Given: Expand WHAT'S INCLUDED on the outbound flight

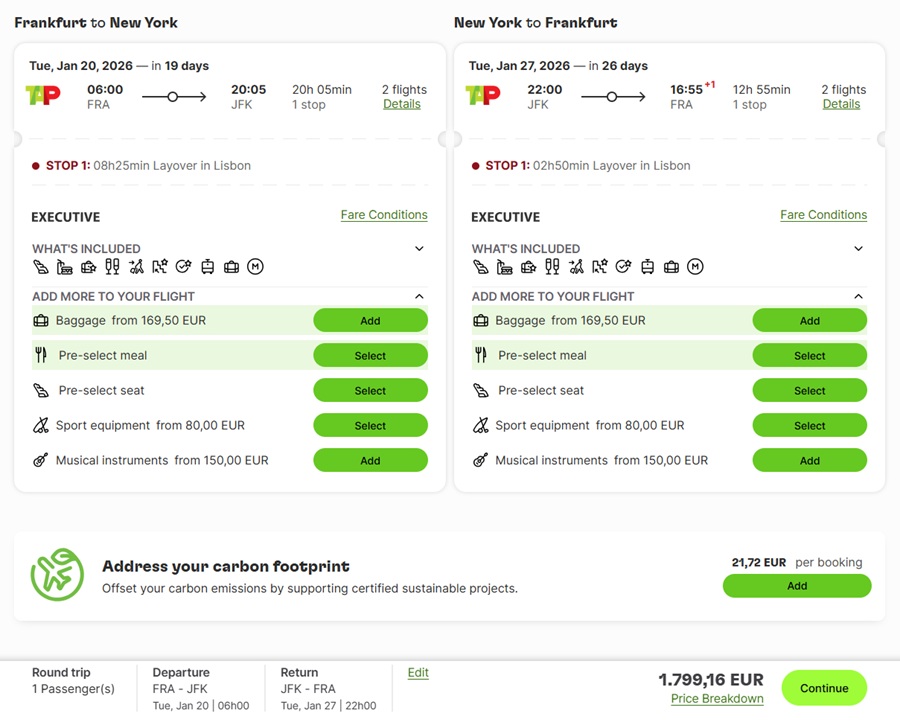Looking at the screenshot, I should (419, 248).
